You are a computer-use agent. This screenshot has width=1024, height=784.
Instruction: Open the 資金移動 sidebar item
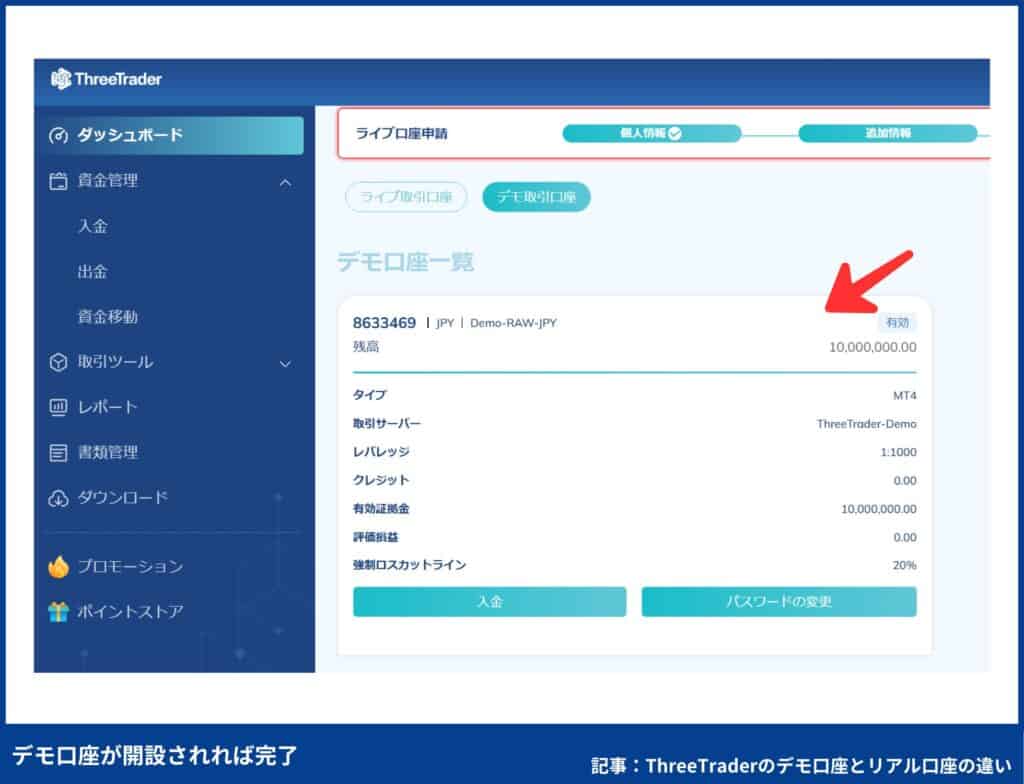point(108,317)
